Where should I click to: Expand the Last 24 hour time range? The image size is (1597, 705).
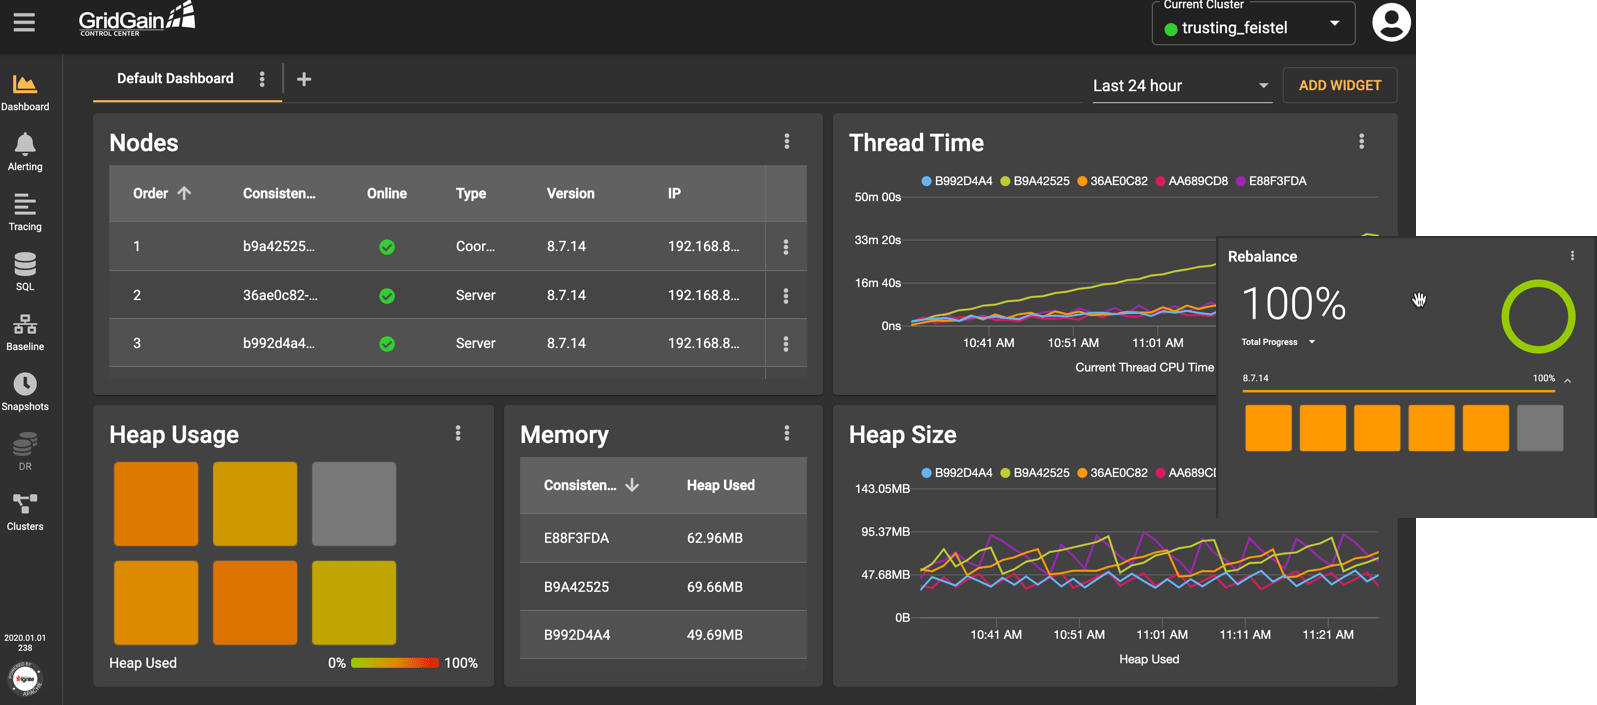(x=1180, y=86)
